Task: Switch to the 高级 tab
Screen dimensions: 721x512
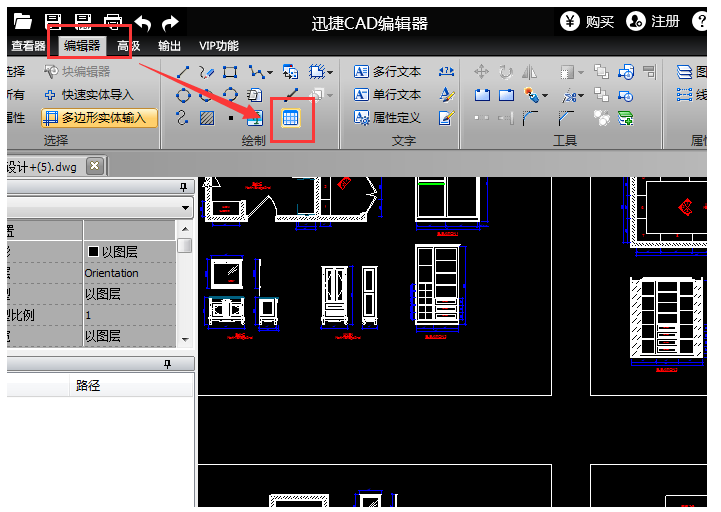Action: (x=128, y=46)
